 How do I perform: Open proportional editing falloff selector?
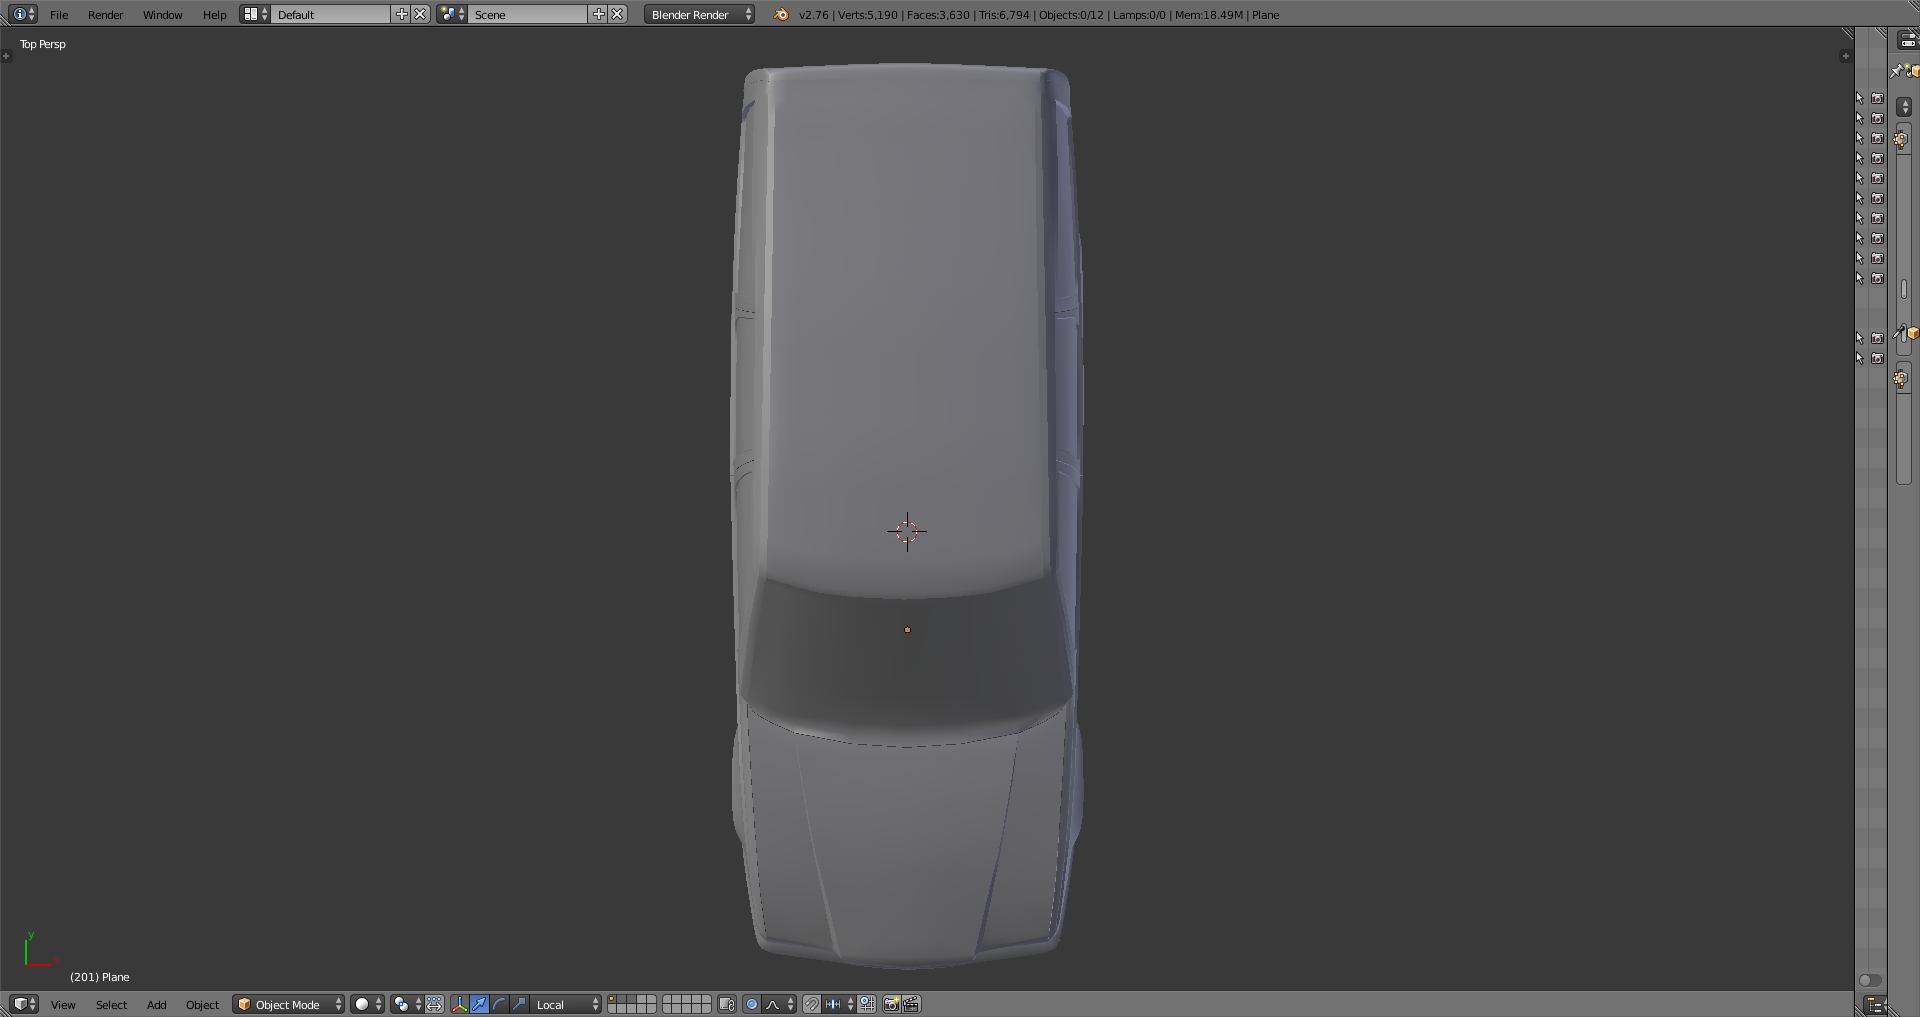pyautogui.click(x=780, y=1004)
